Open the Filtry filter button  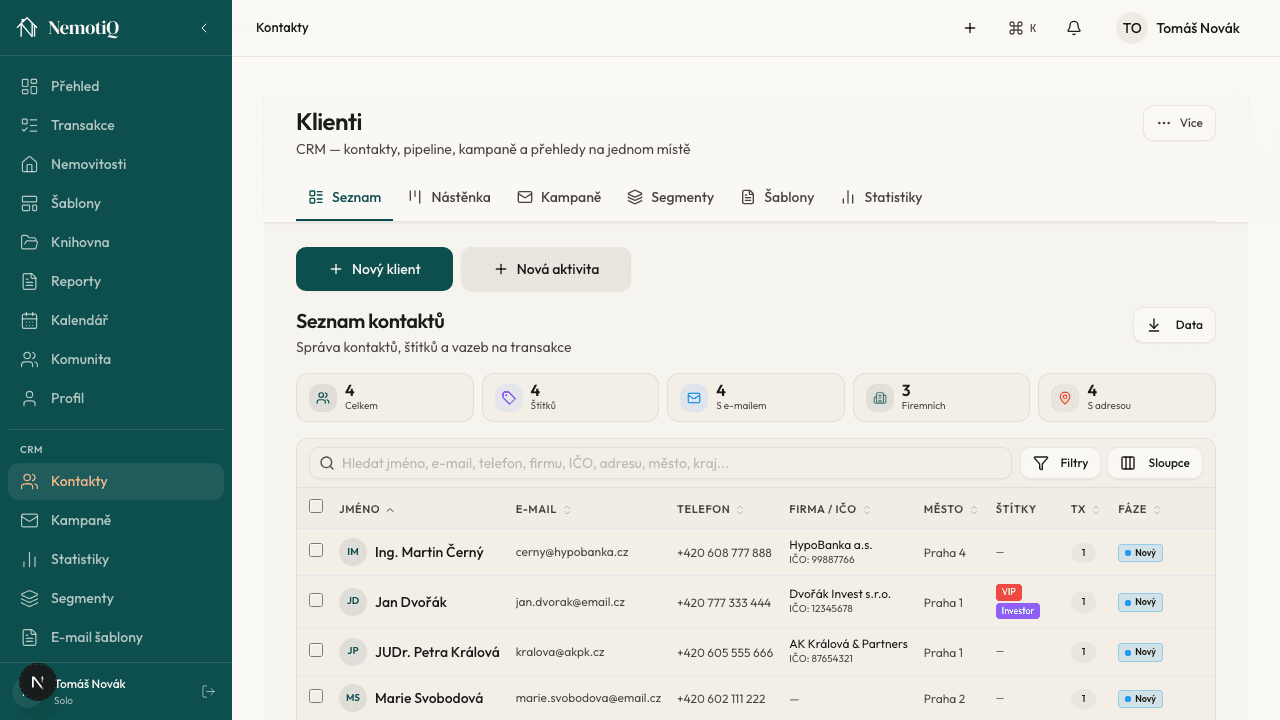click(x=1060, y=463)
